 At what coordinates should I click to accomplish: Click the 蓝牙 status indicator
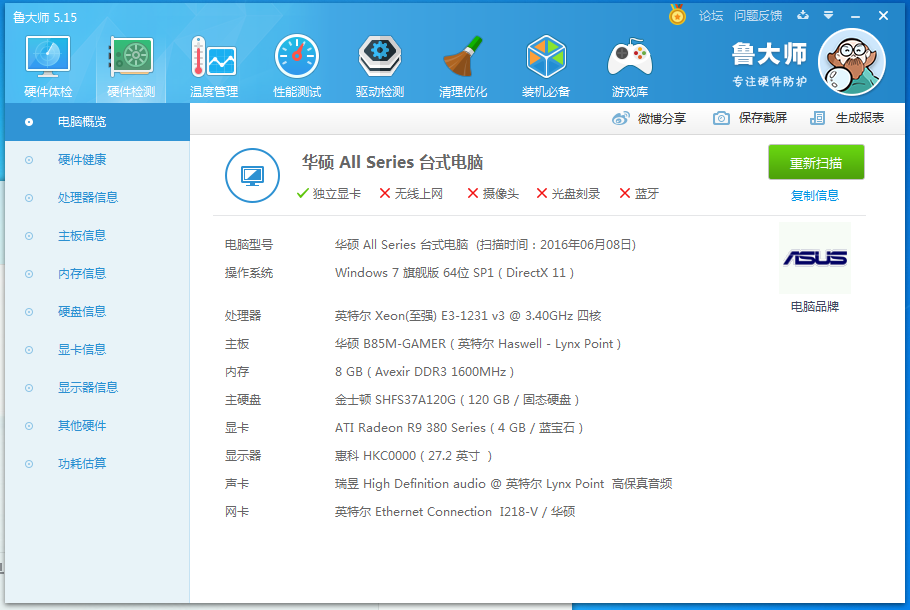(639, 194)
